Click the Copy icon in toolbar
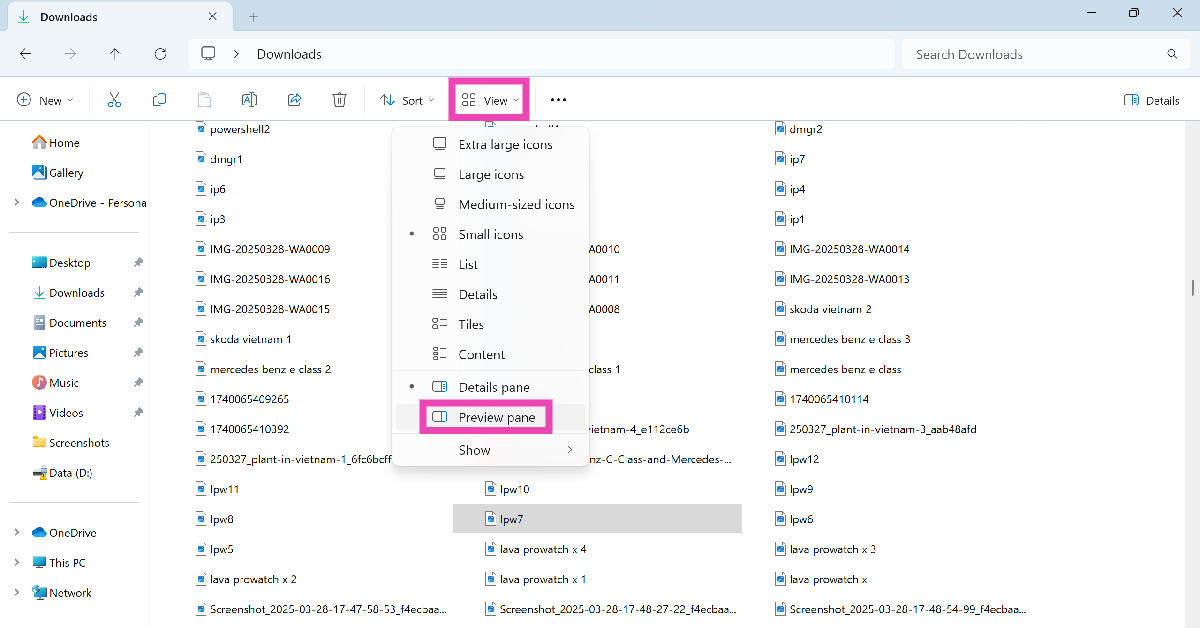The height and width of the screenshot is (628, 1200). (159, 100)
